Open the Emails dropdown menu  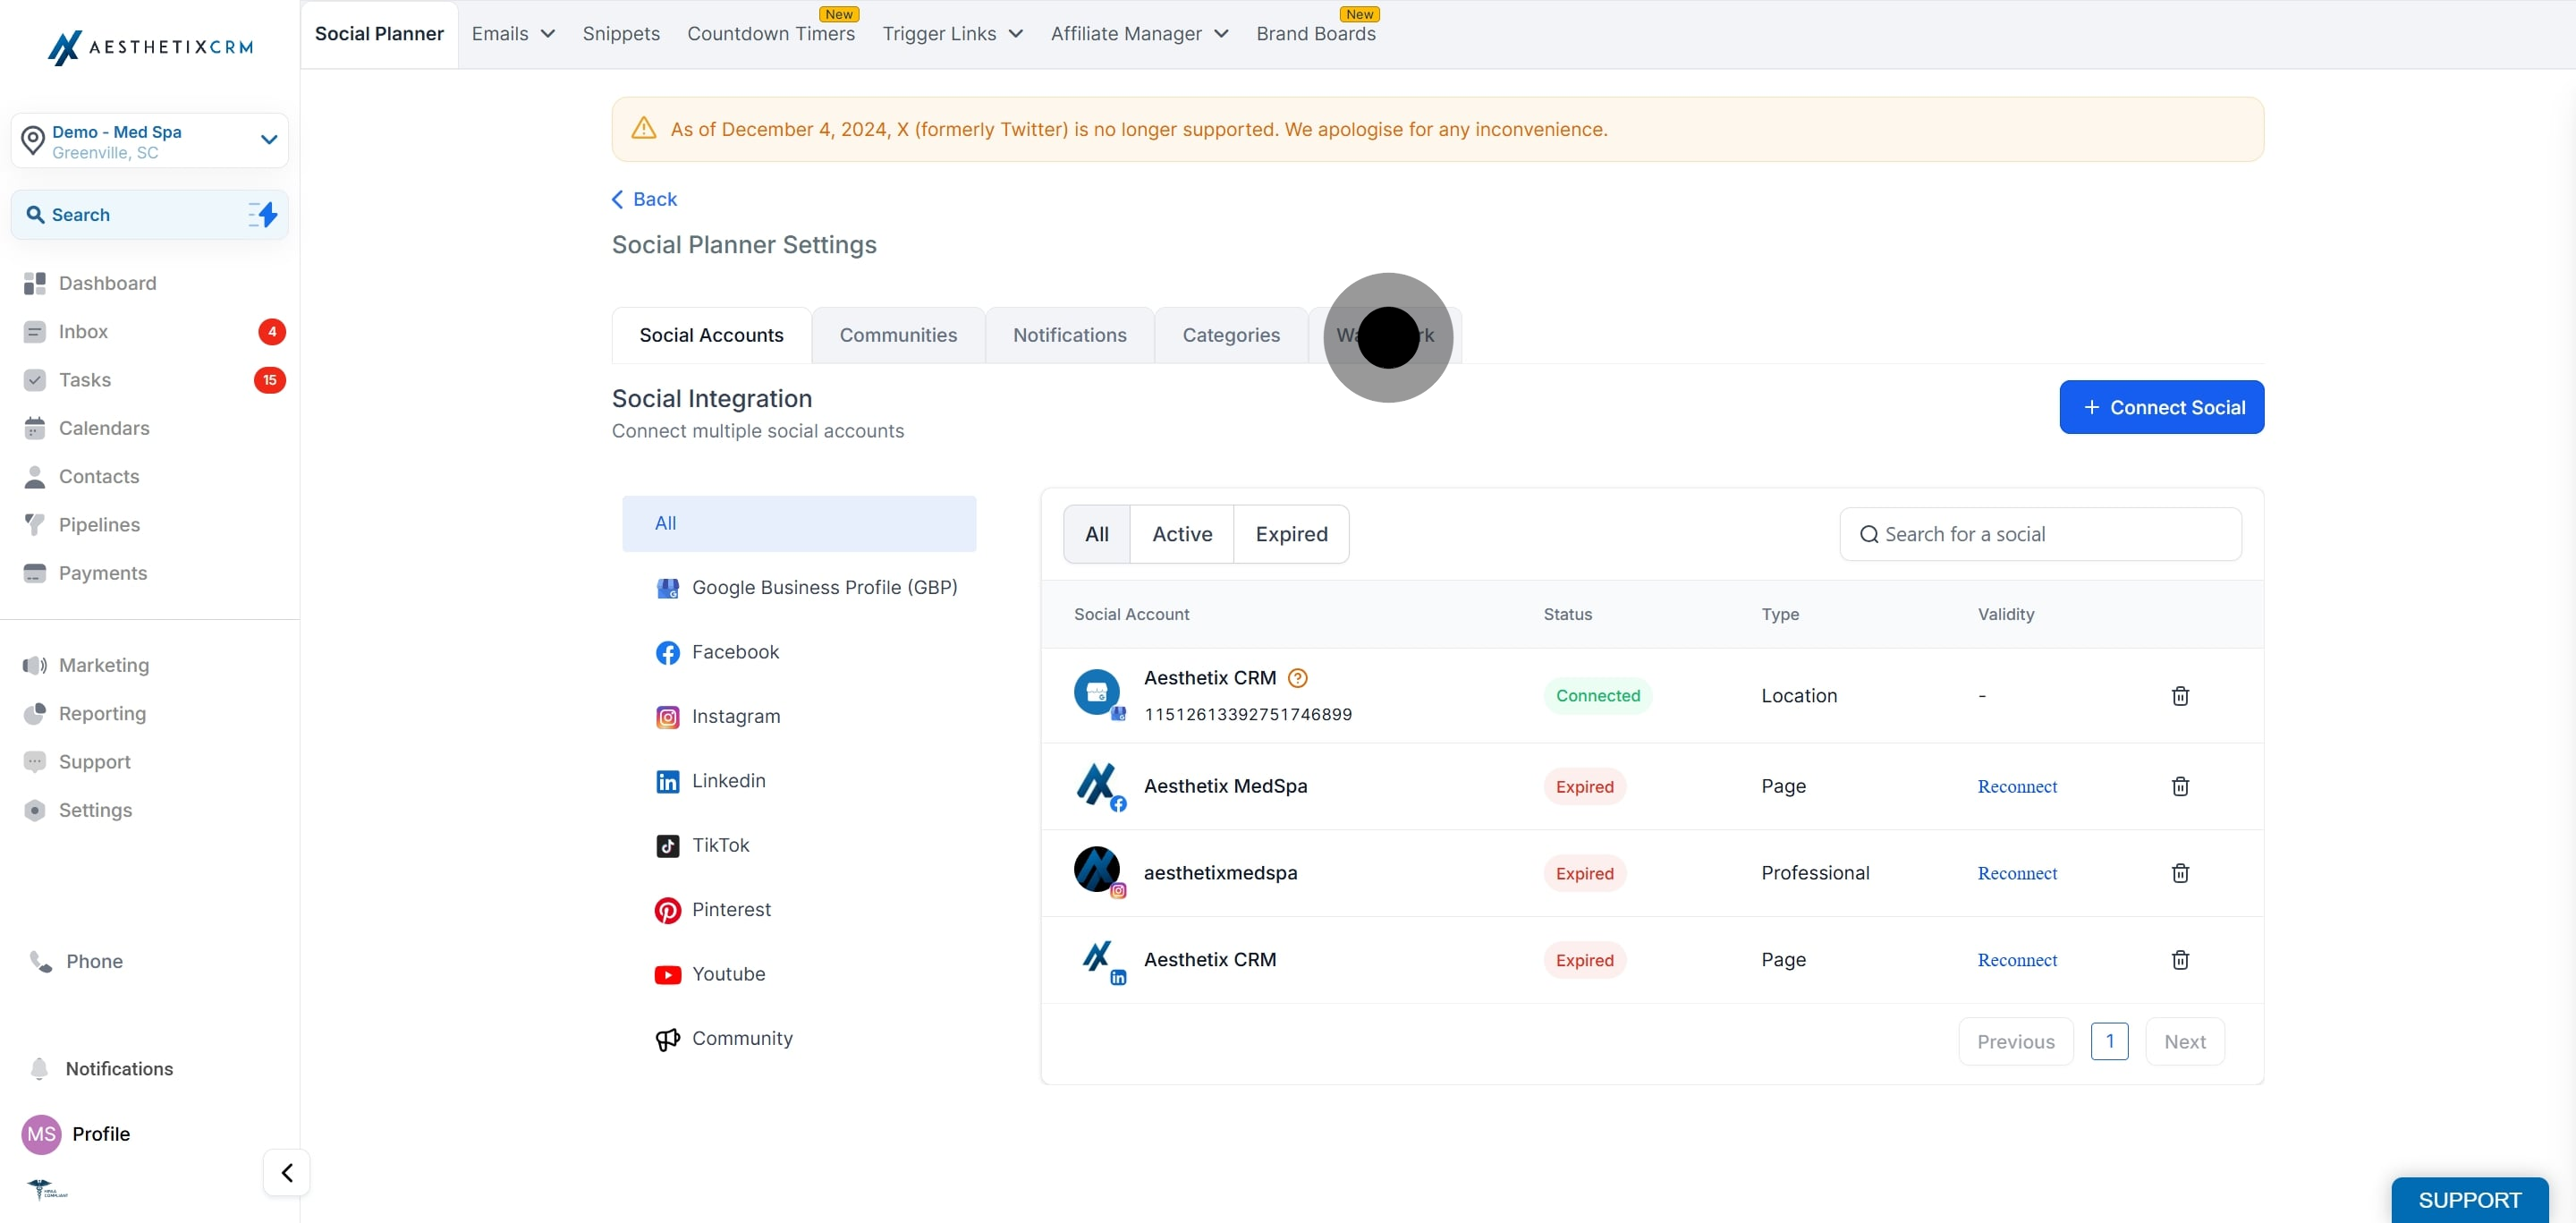coord(513,34)
